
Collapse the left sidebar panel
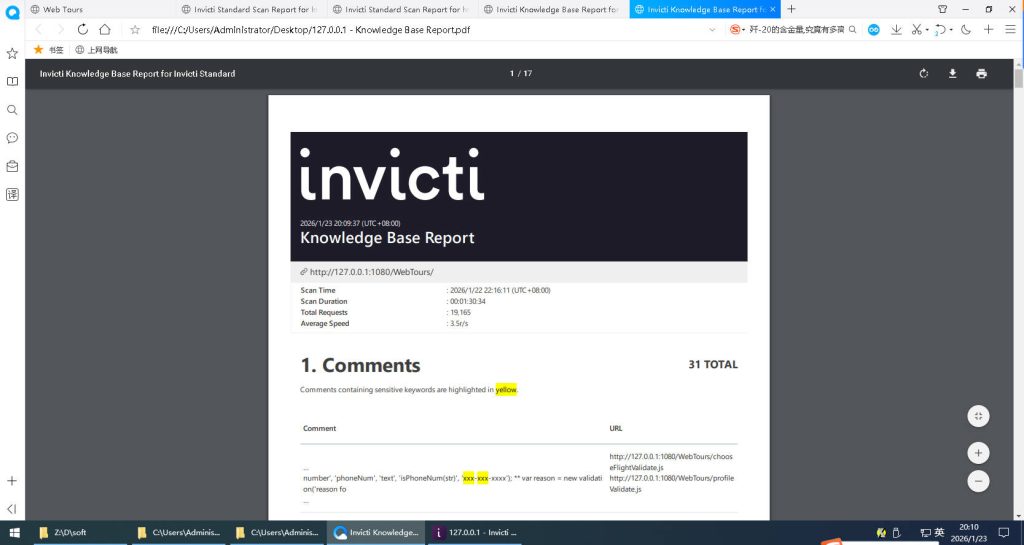tap(12, 509)
